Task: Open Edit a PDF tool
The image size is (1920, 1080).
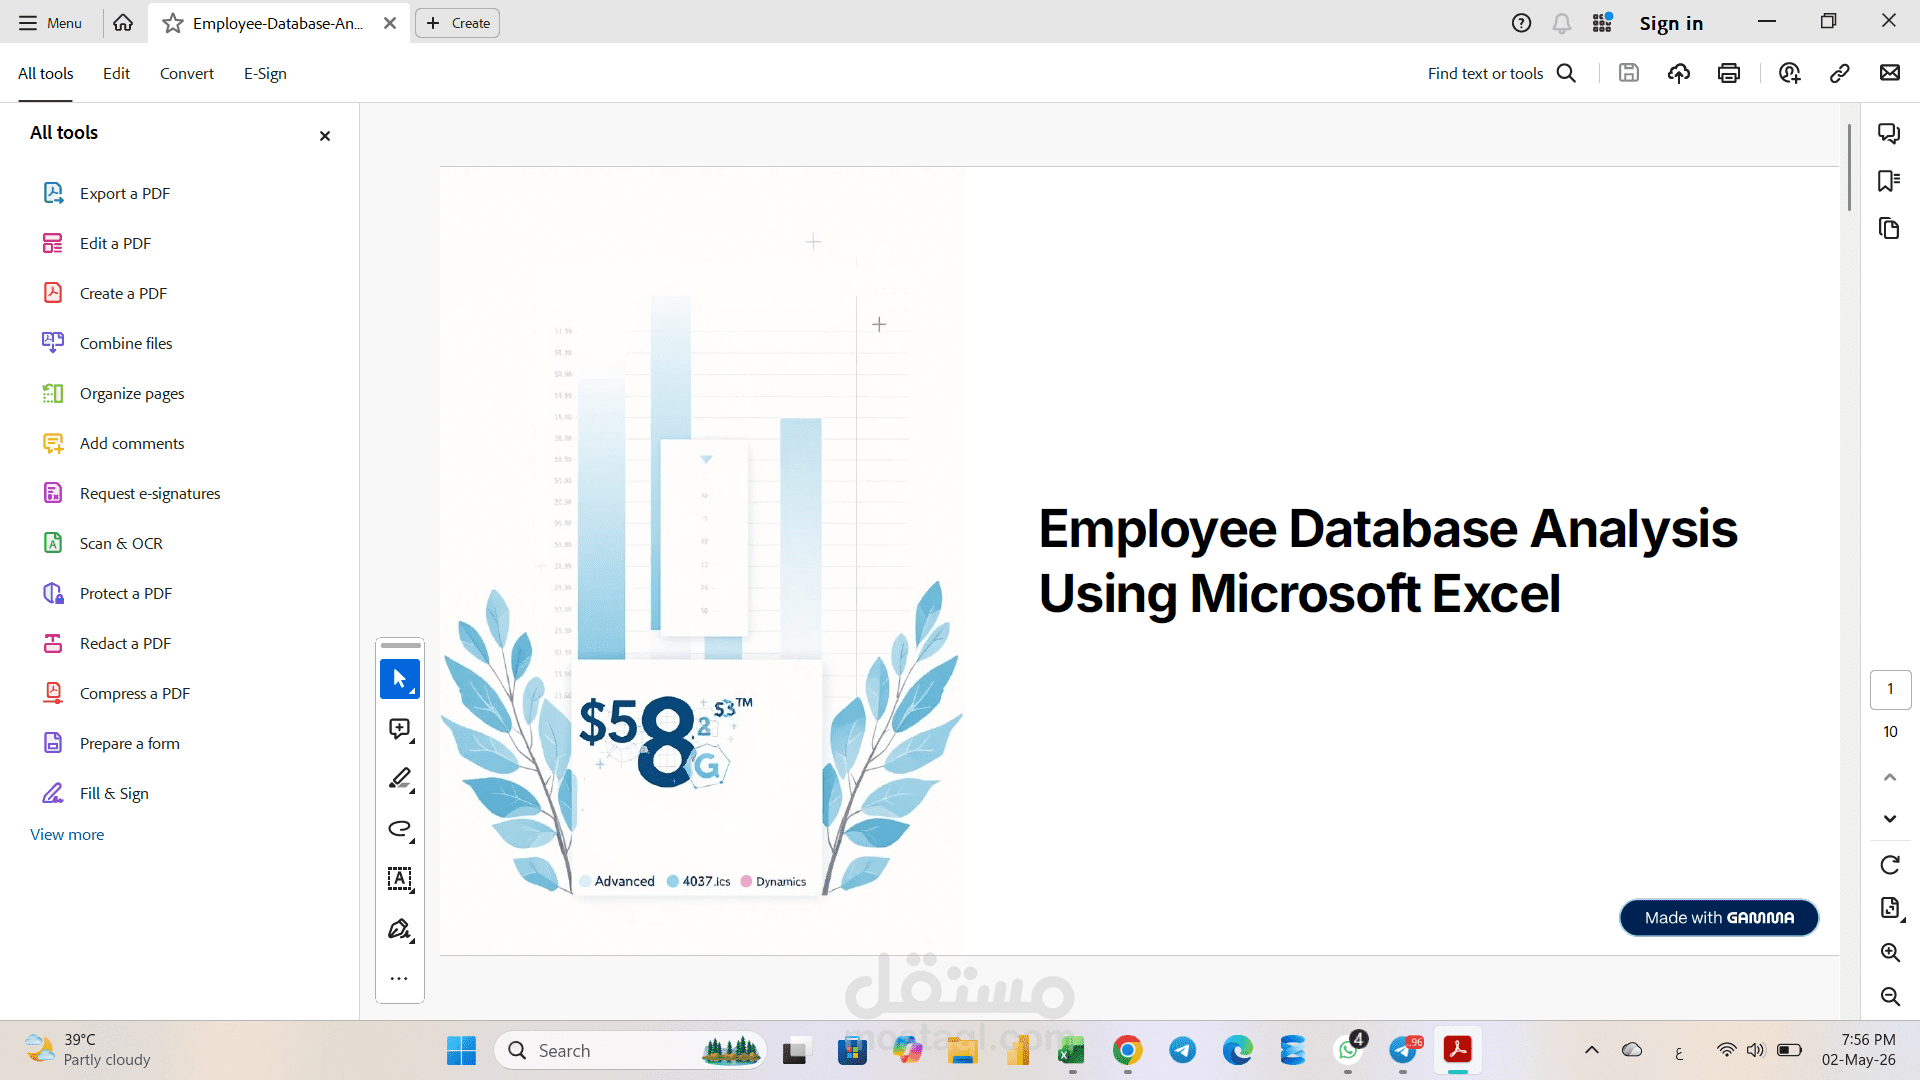Action: click(97, 243)
